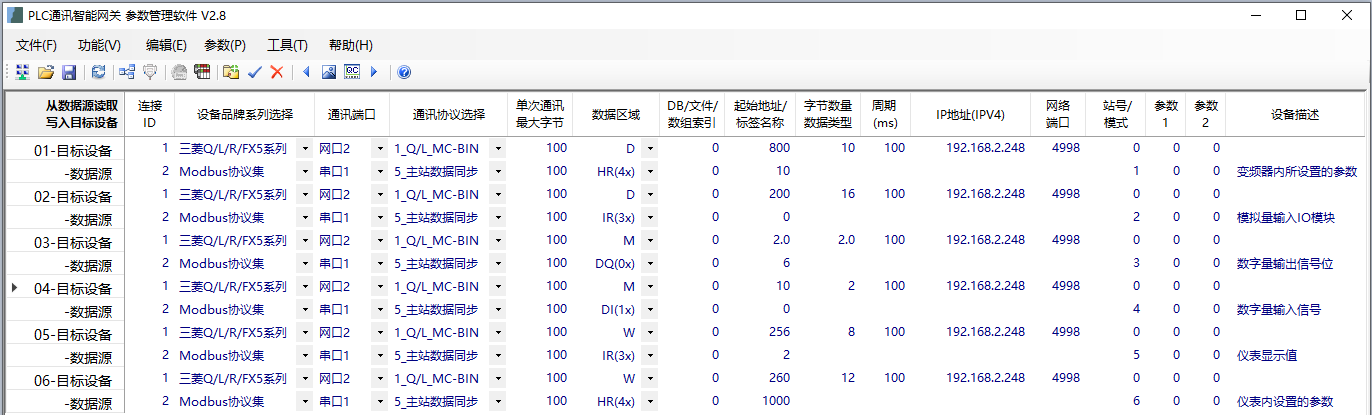Click network port 4998 in 03-目标设备 row
The height and width of the screenshot is (415, 1372).
[1058, 240]
